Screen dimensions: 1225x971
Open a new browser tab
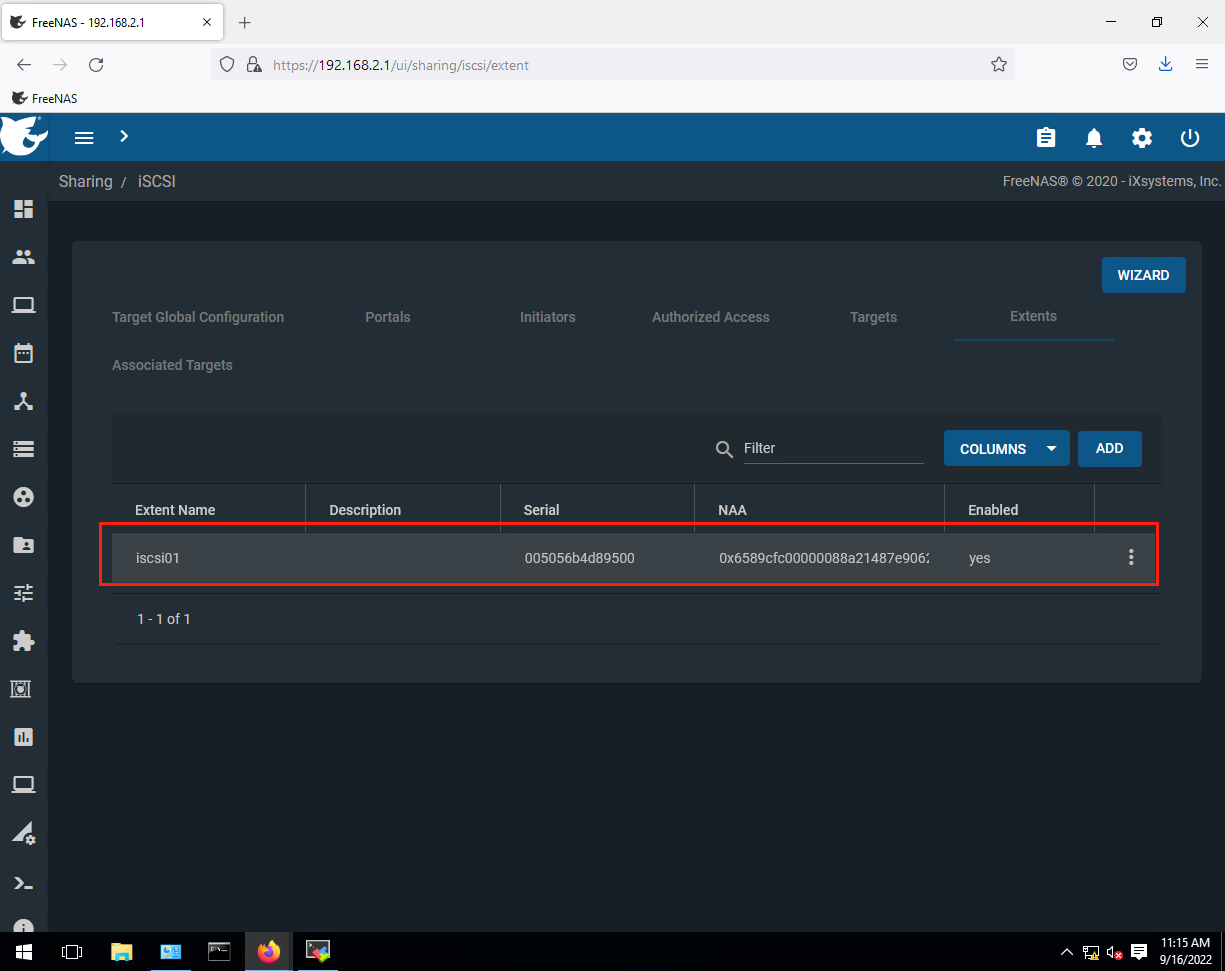coord(245,22)
